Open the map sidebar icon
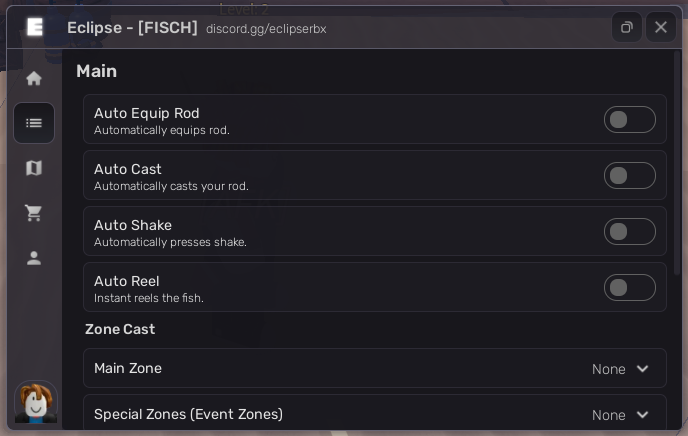 (x=34, y=168)
